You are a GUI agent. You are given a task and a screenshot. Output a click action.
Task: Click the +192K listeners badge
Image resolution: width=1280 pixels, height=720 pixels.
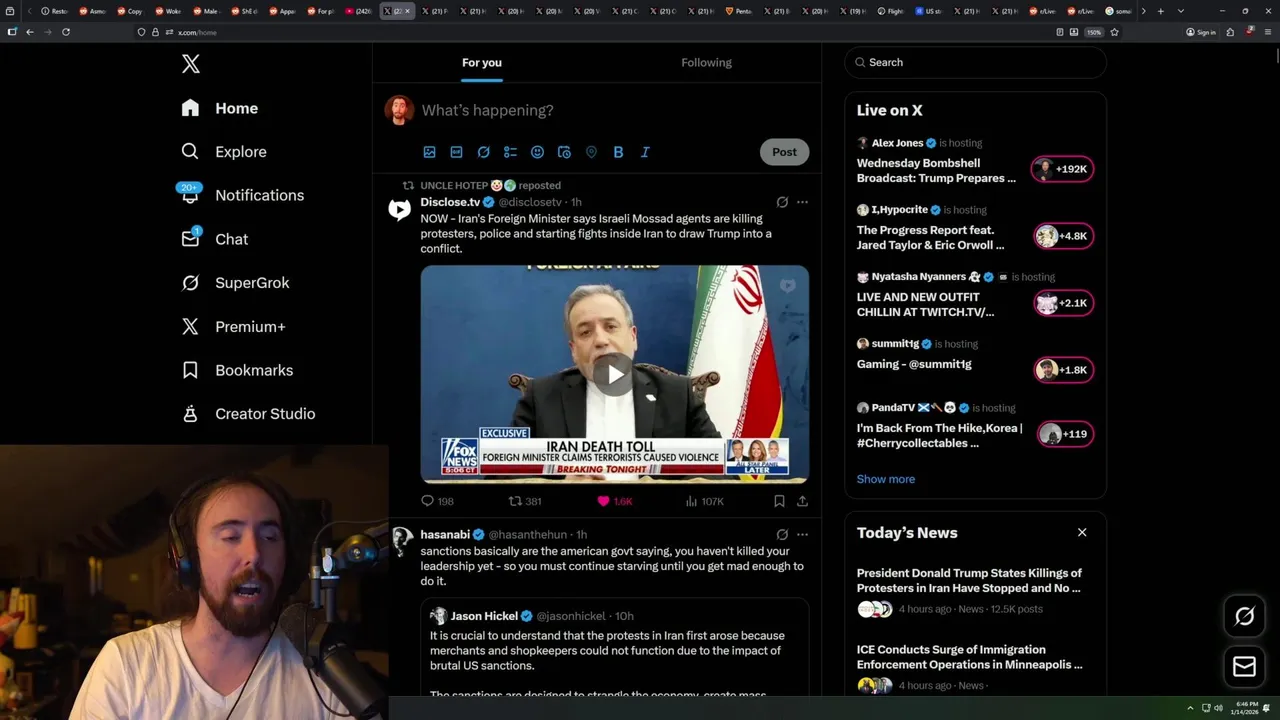click(x=1063, y=169)
